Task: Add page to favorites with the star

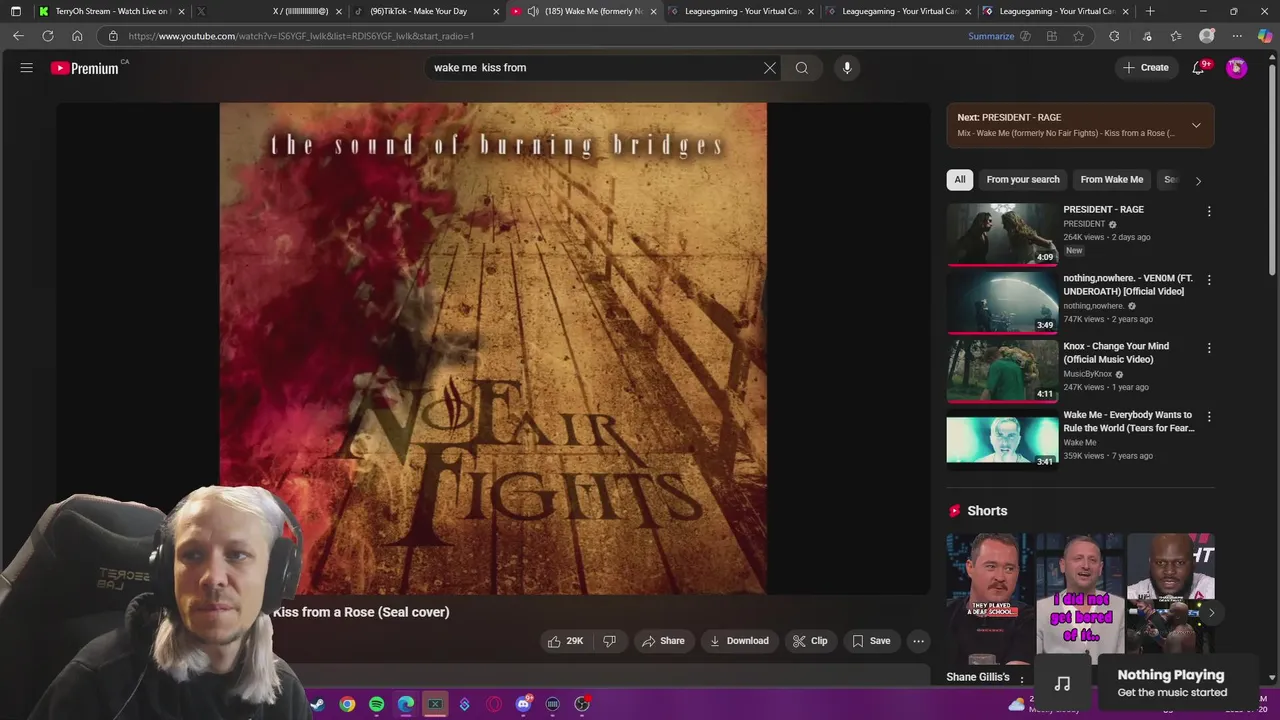Action: pyautogui.click(x=1078, y=36)
